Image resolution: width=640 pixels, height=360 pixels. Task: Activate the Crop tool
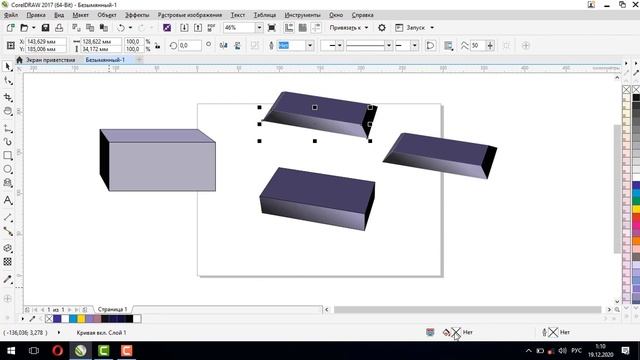(8, 97)
